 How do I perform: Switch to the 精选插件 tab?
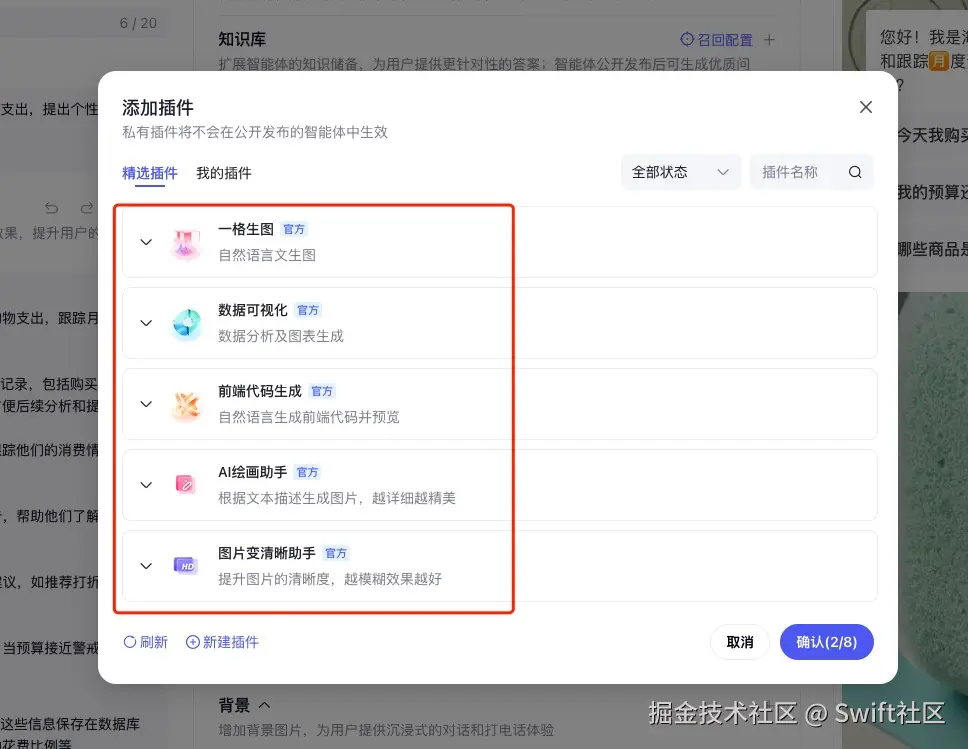(x=149, y=173)
